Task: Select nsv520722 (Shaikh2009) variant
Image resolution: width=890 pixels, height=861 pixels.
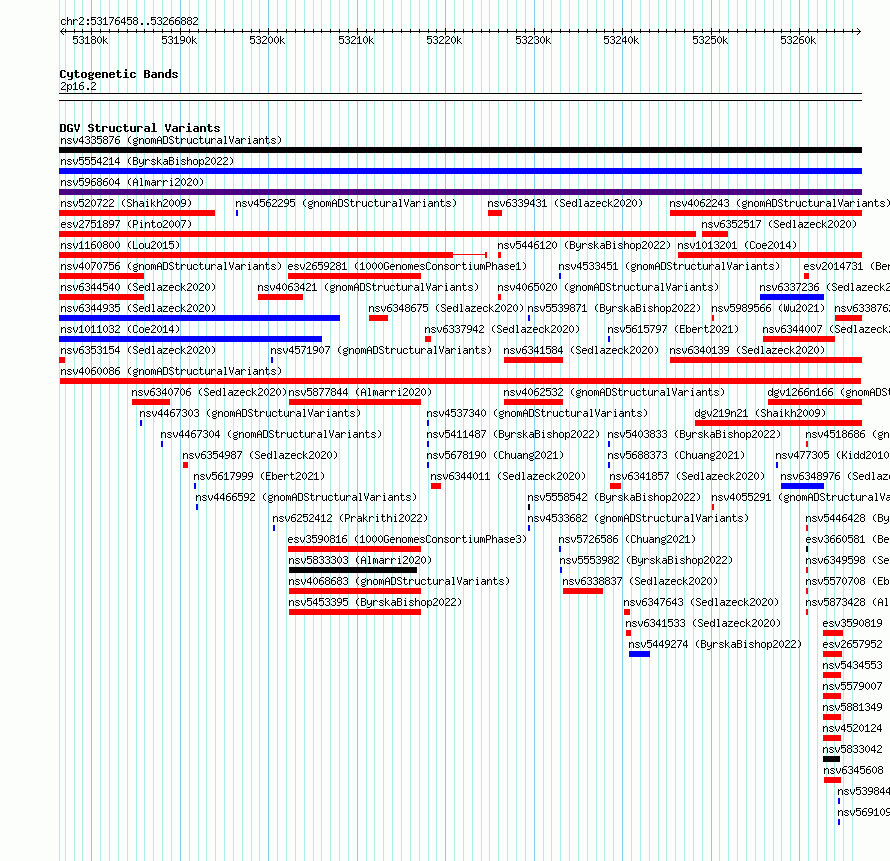Action: (126, 203)
